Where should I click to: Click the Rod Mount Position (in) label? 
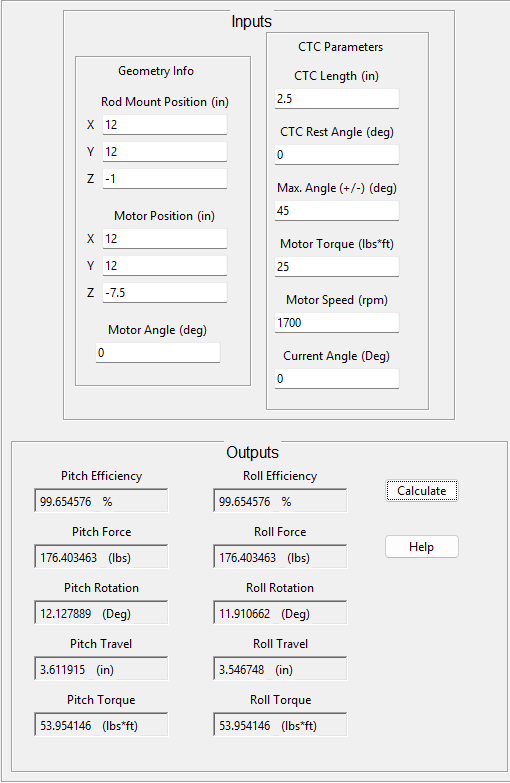[x=165, y=102]
